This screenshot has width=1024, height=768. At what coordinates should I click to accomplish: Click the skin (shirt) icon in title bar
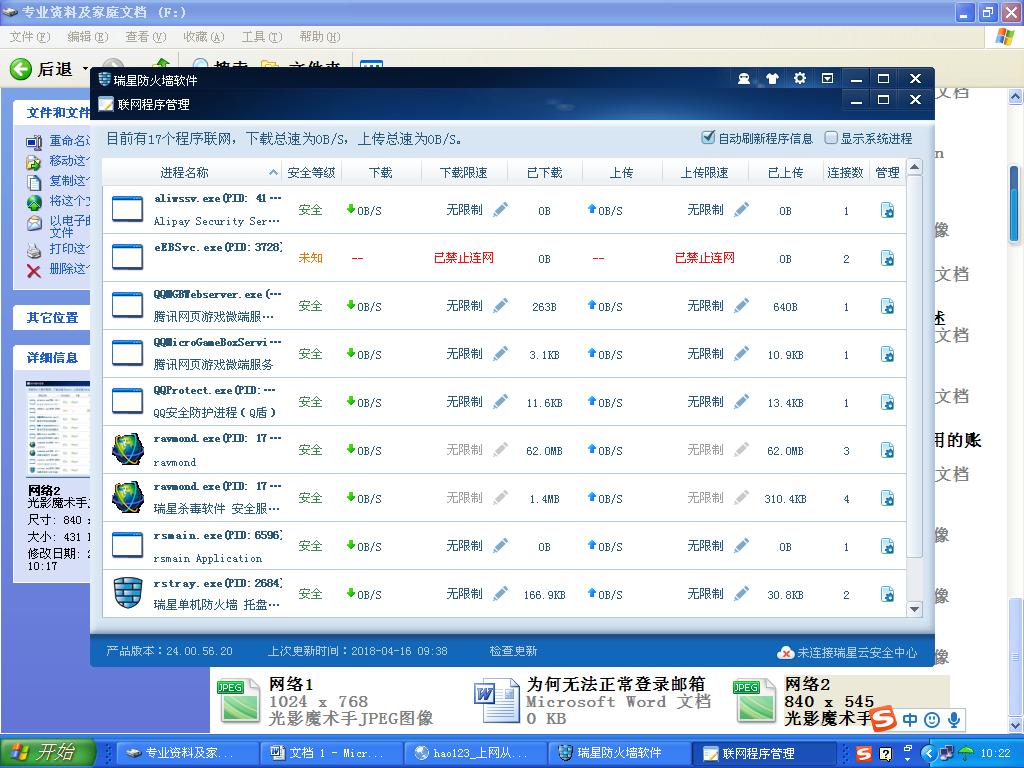[x=772, y=79]
